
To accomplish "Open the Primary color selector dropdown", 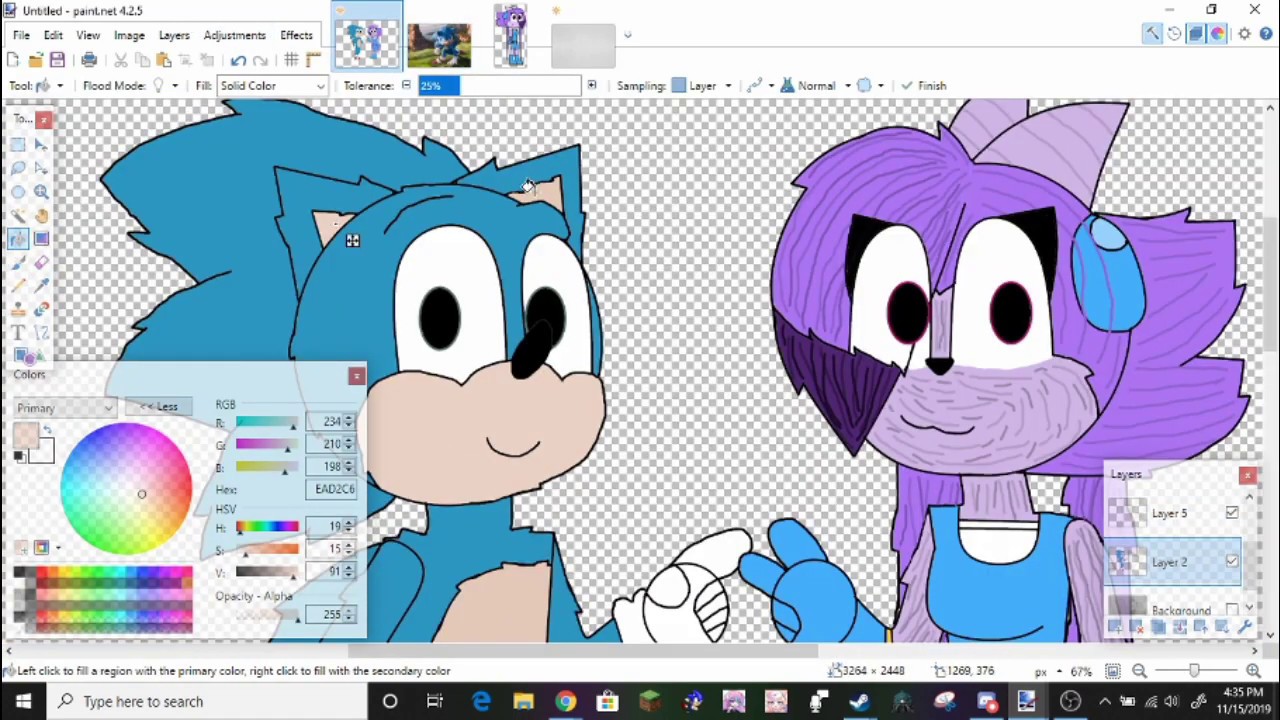I will coord(65,408).
